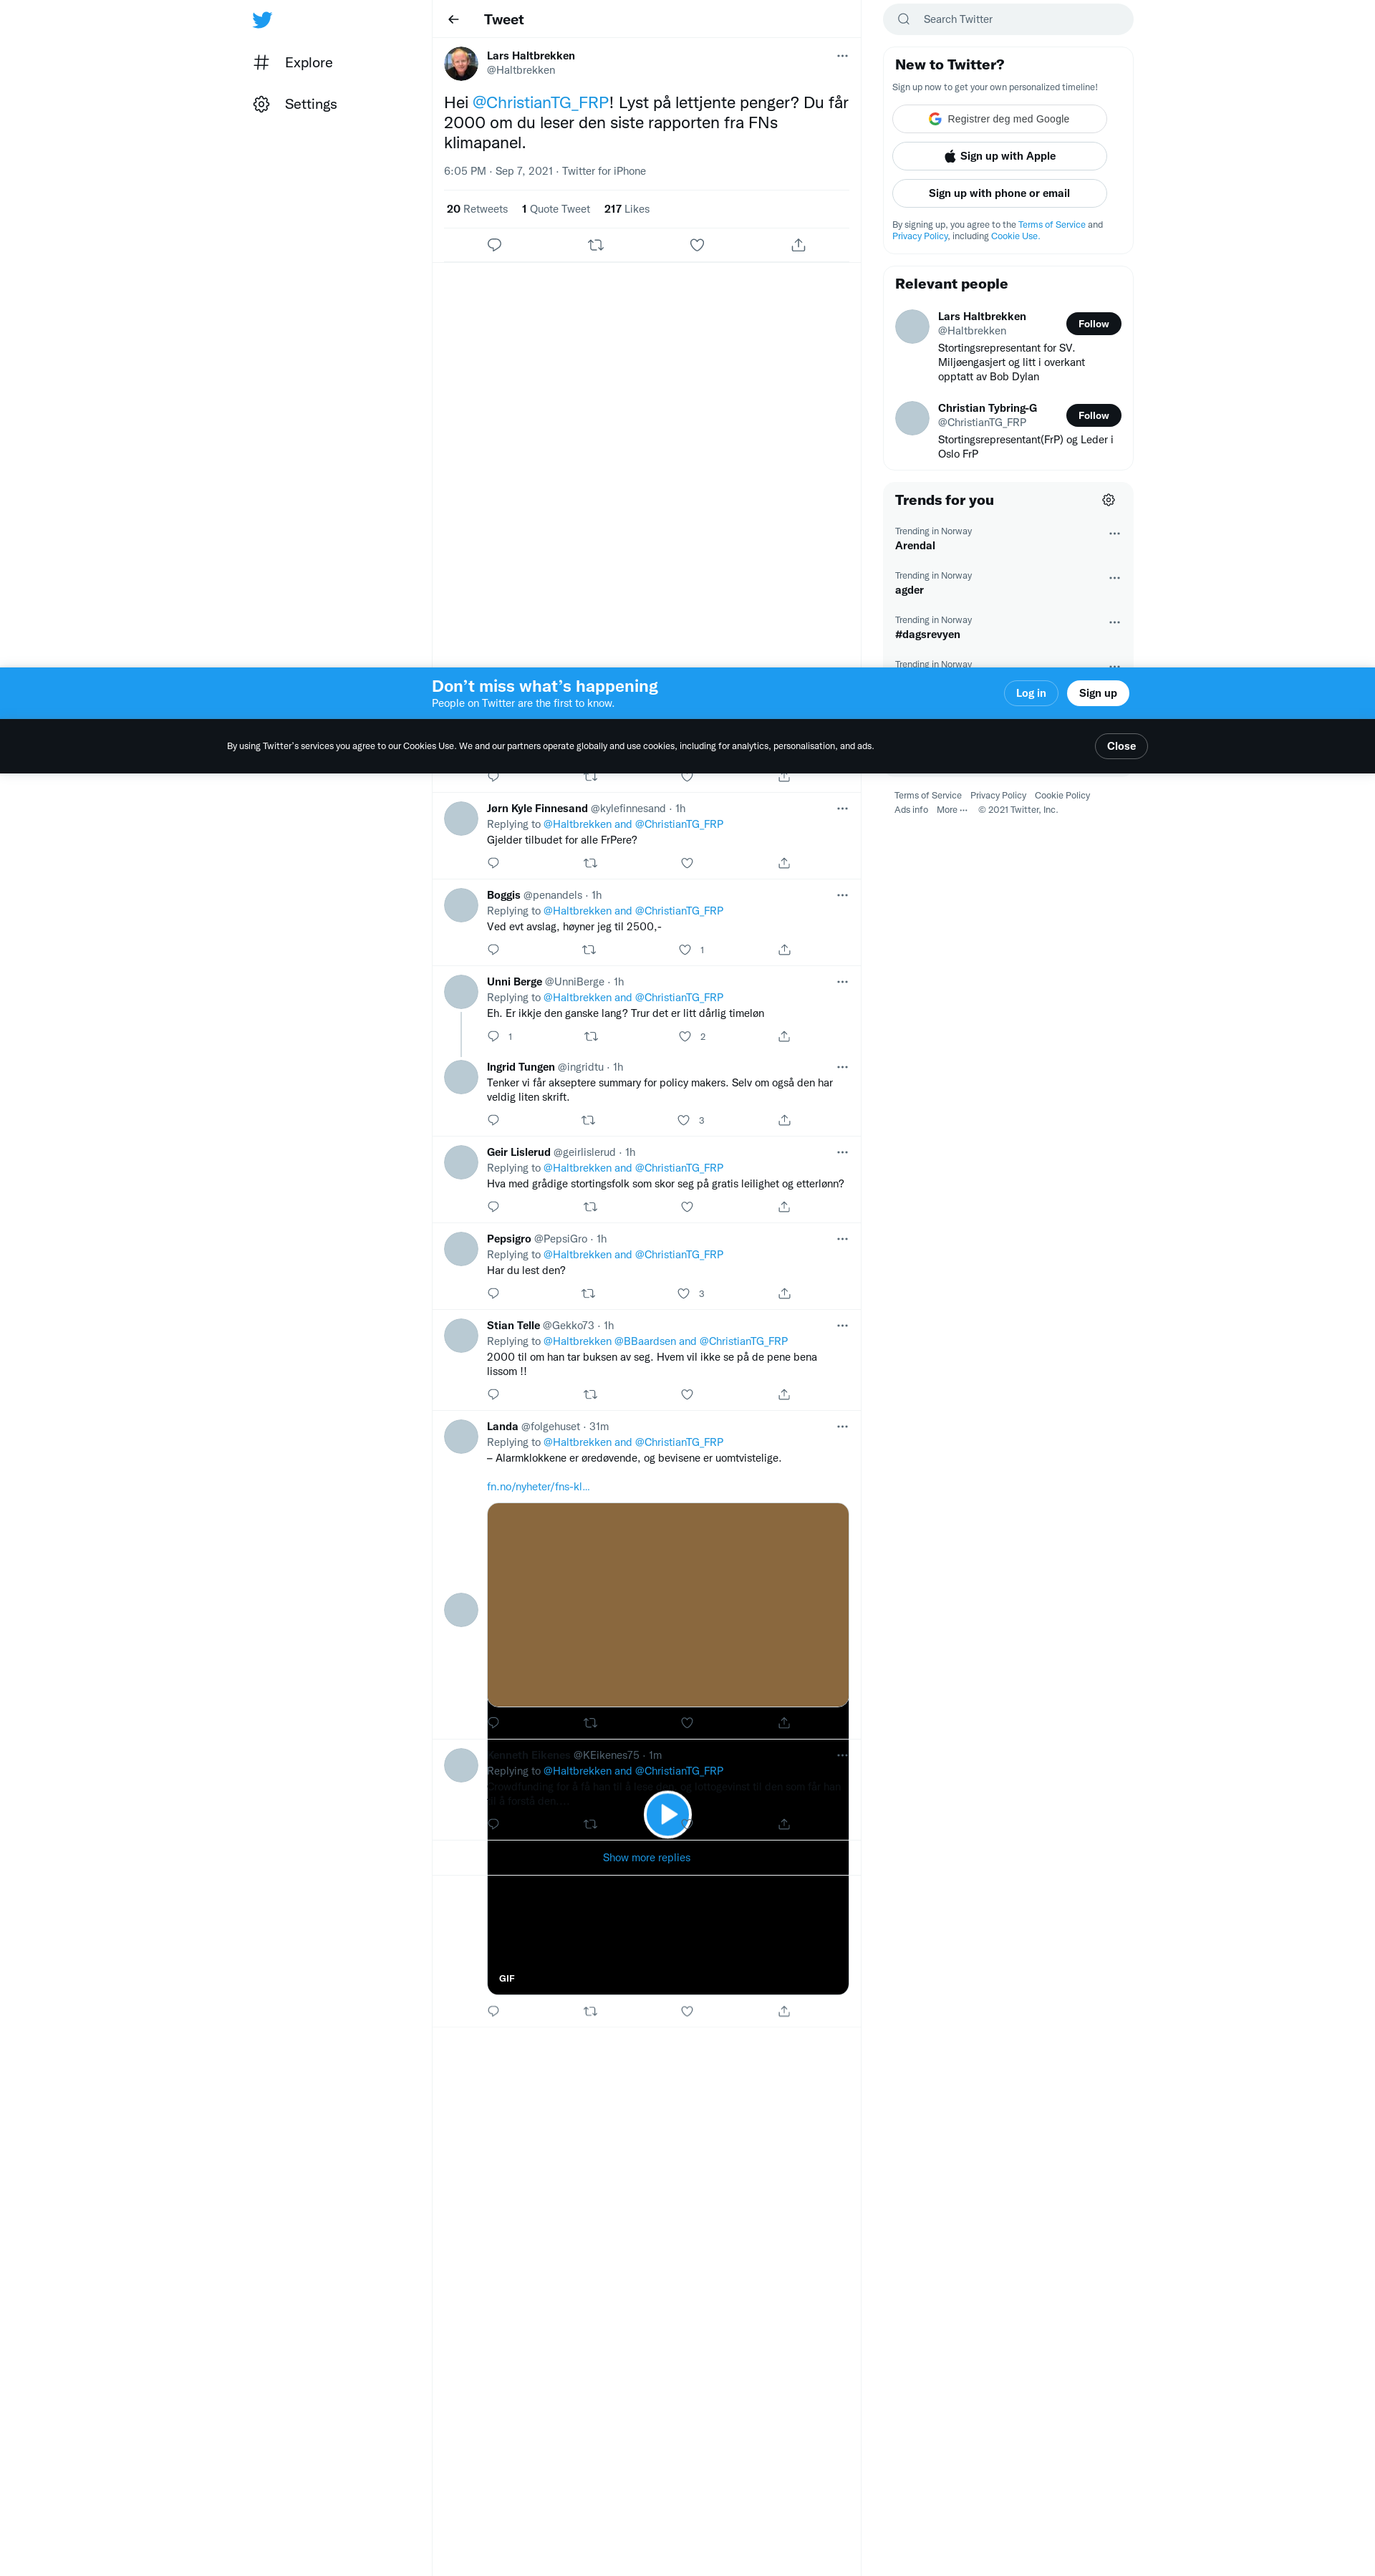Open more options on Lars Haltbrekken's tweet
The image size is (1375, 2576).
(842, 56)
